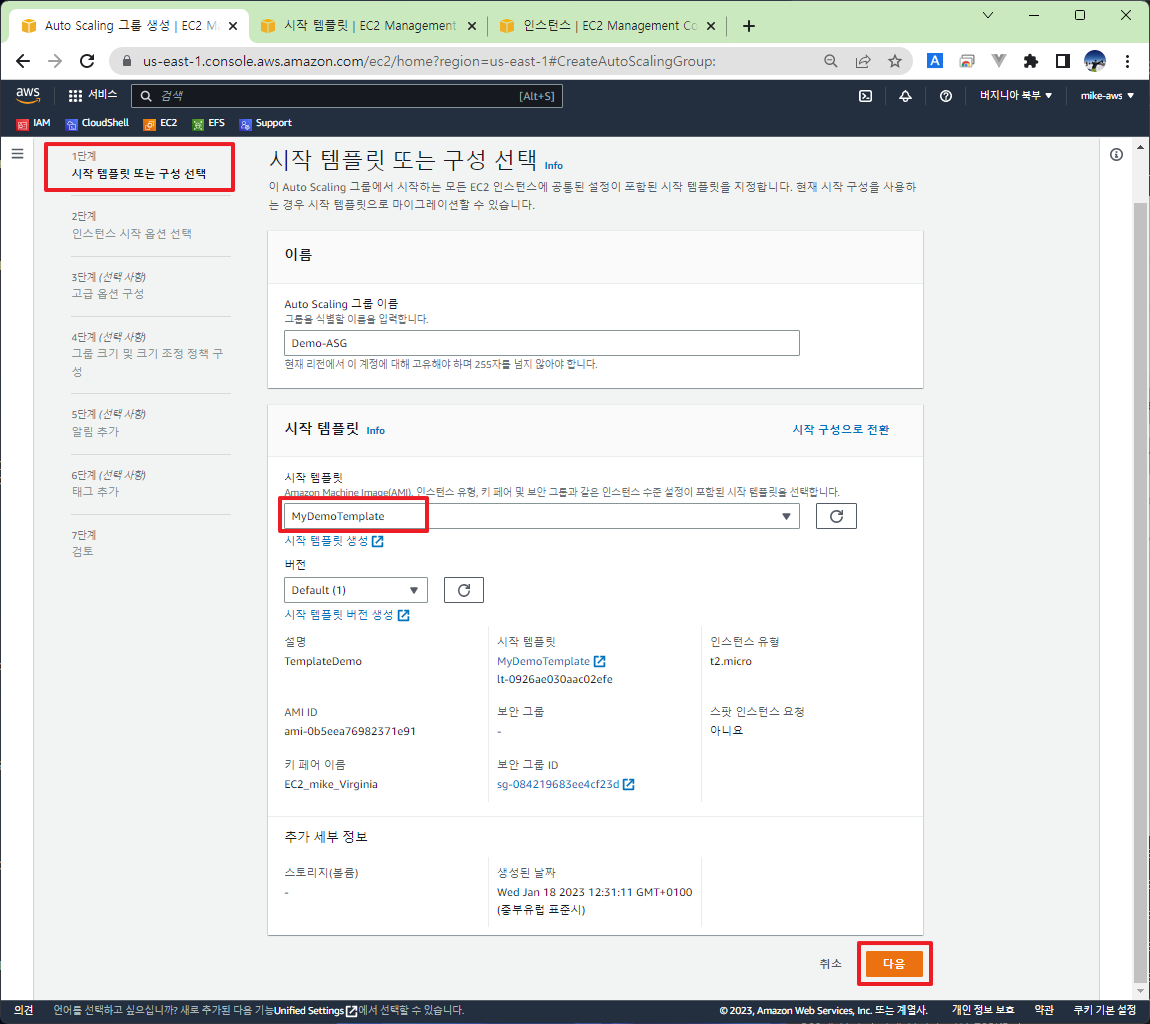This screenshot has height=1024, width=1150.
Task: Open a new browser tab
Action: tap(748, 26)
